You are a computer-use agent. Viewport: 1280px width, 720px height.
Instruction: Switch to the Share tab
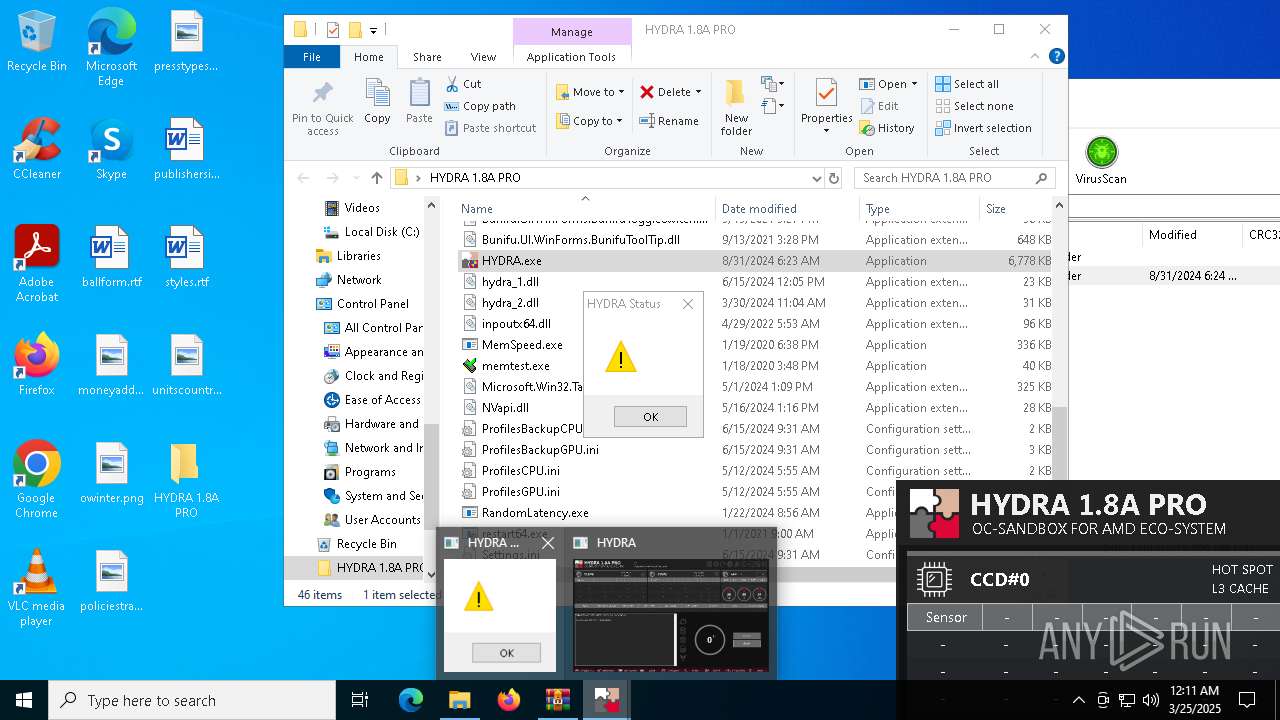coord(427,57)
